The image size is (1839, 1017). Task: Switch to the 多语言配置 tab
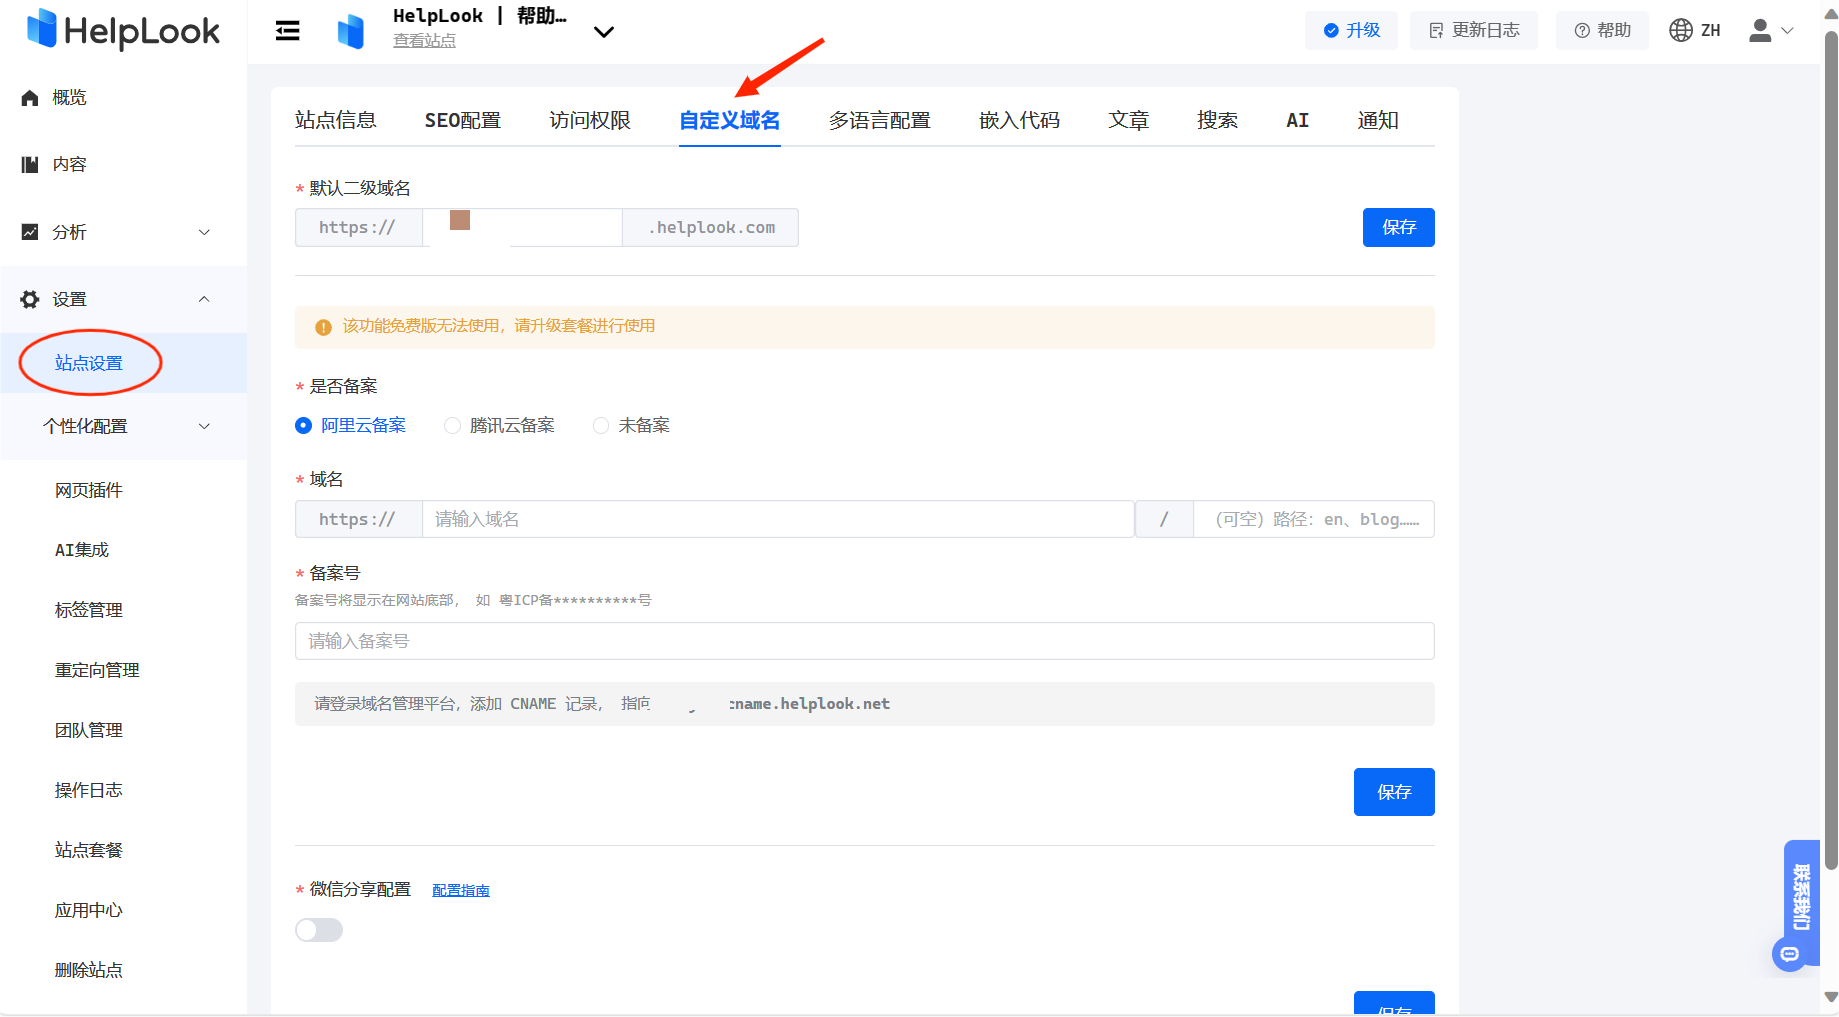tap(879, 120)
